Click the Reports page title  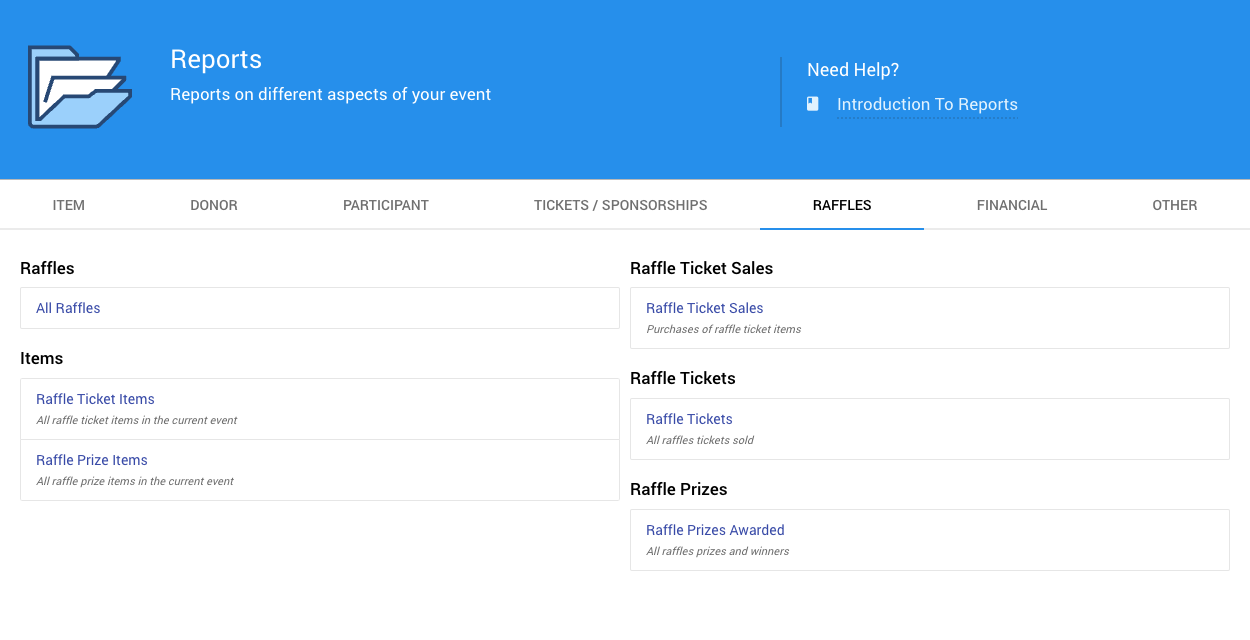coord(216,59)
